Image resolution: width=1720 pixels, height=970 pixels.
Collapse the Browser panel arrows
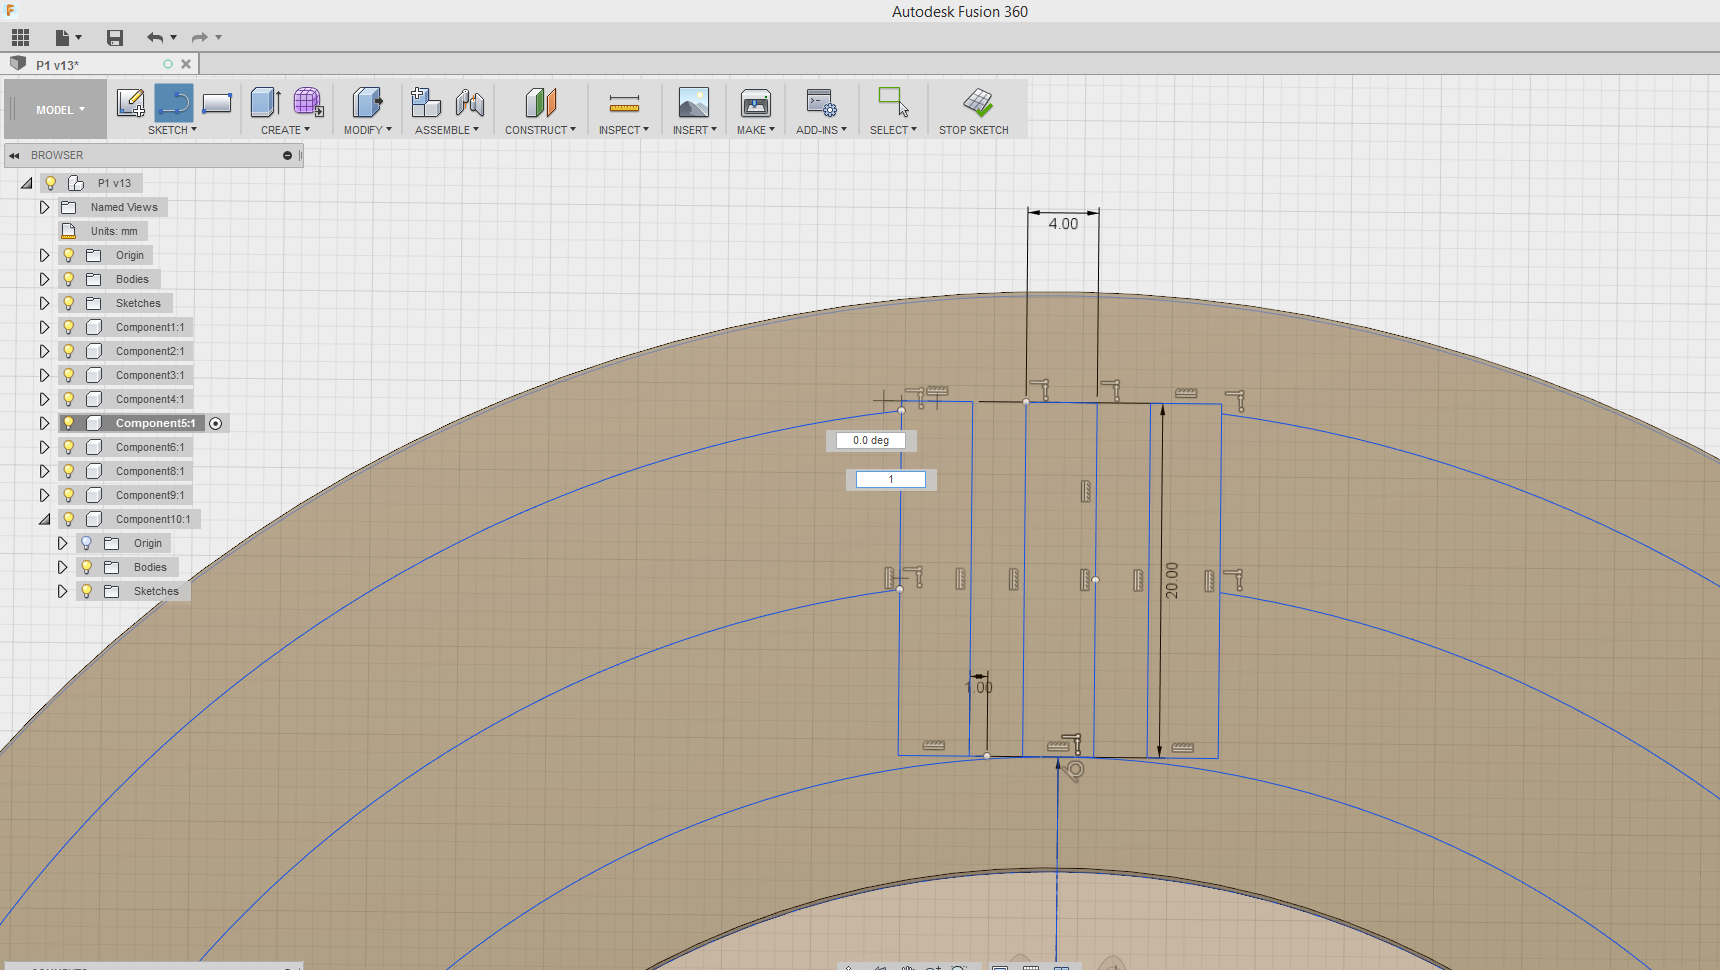click(x=14, y=156)
